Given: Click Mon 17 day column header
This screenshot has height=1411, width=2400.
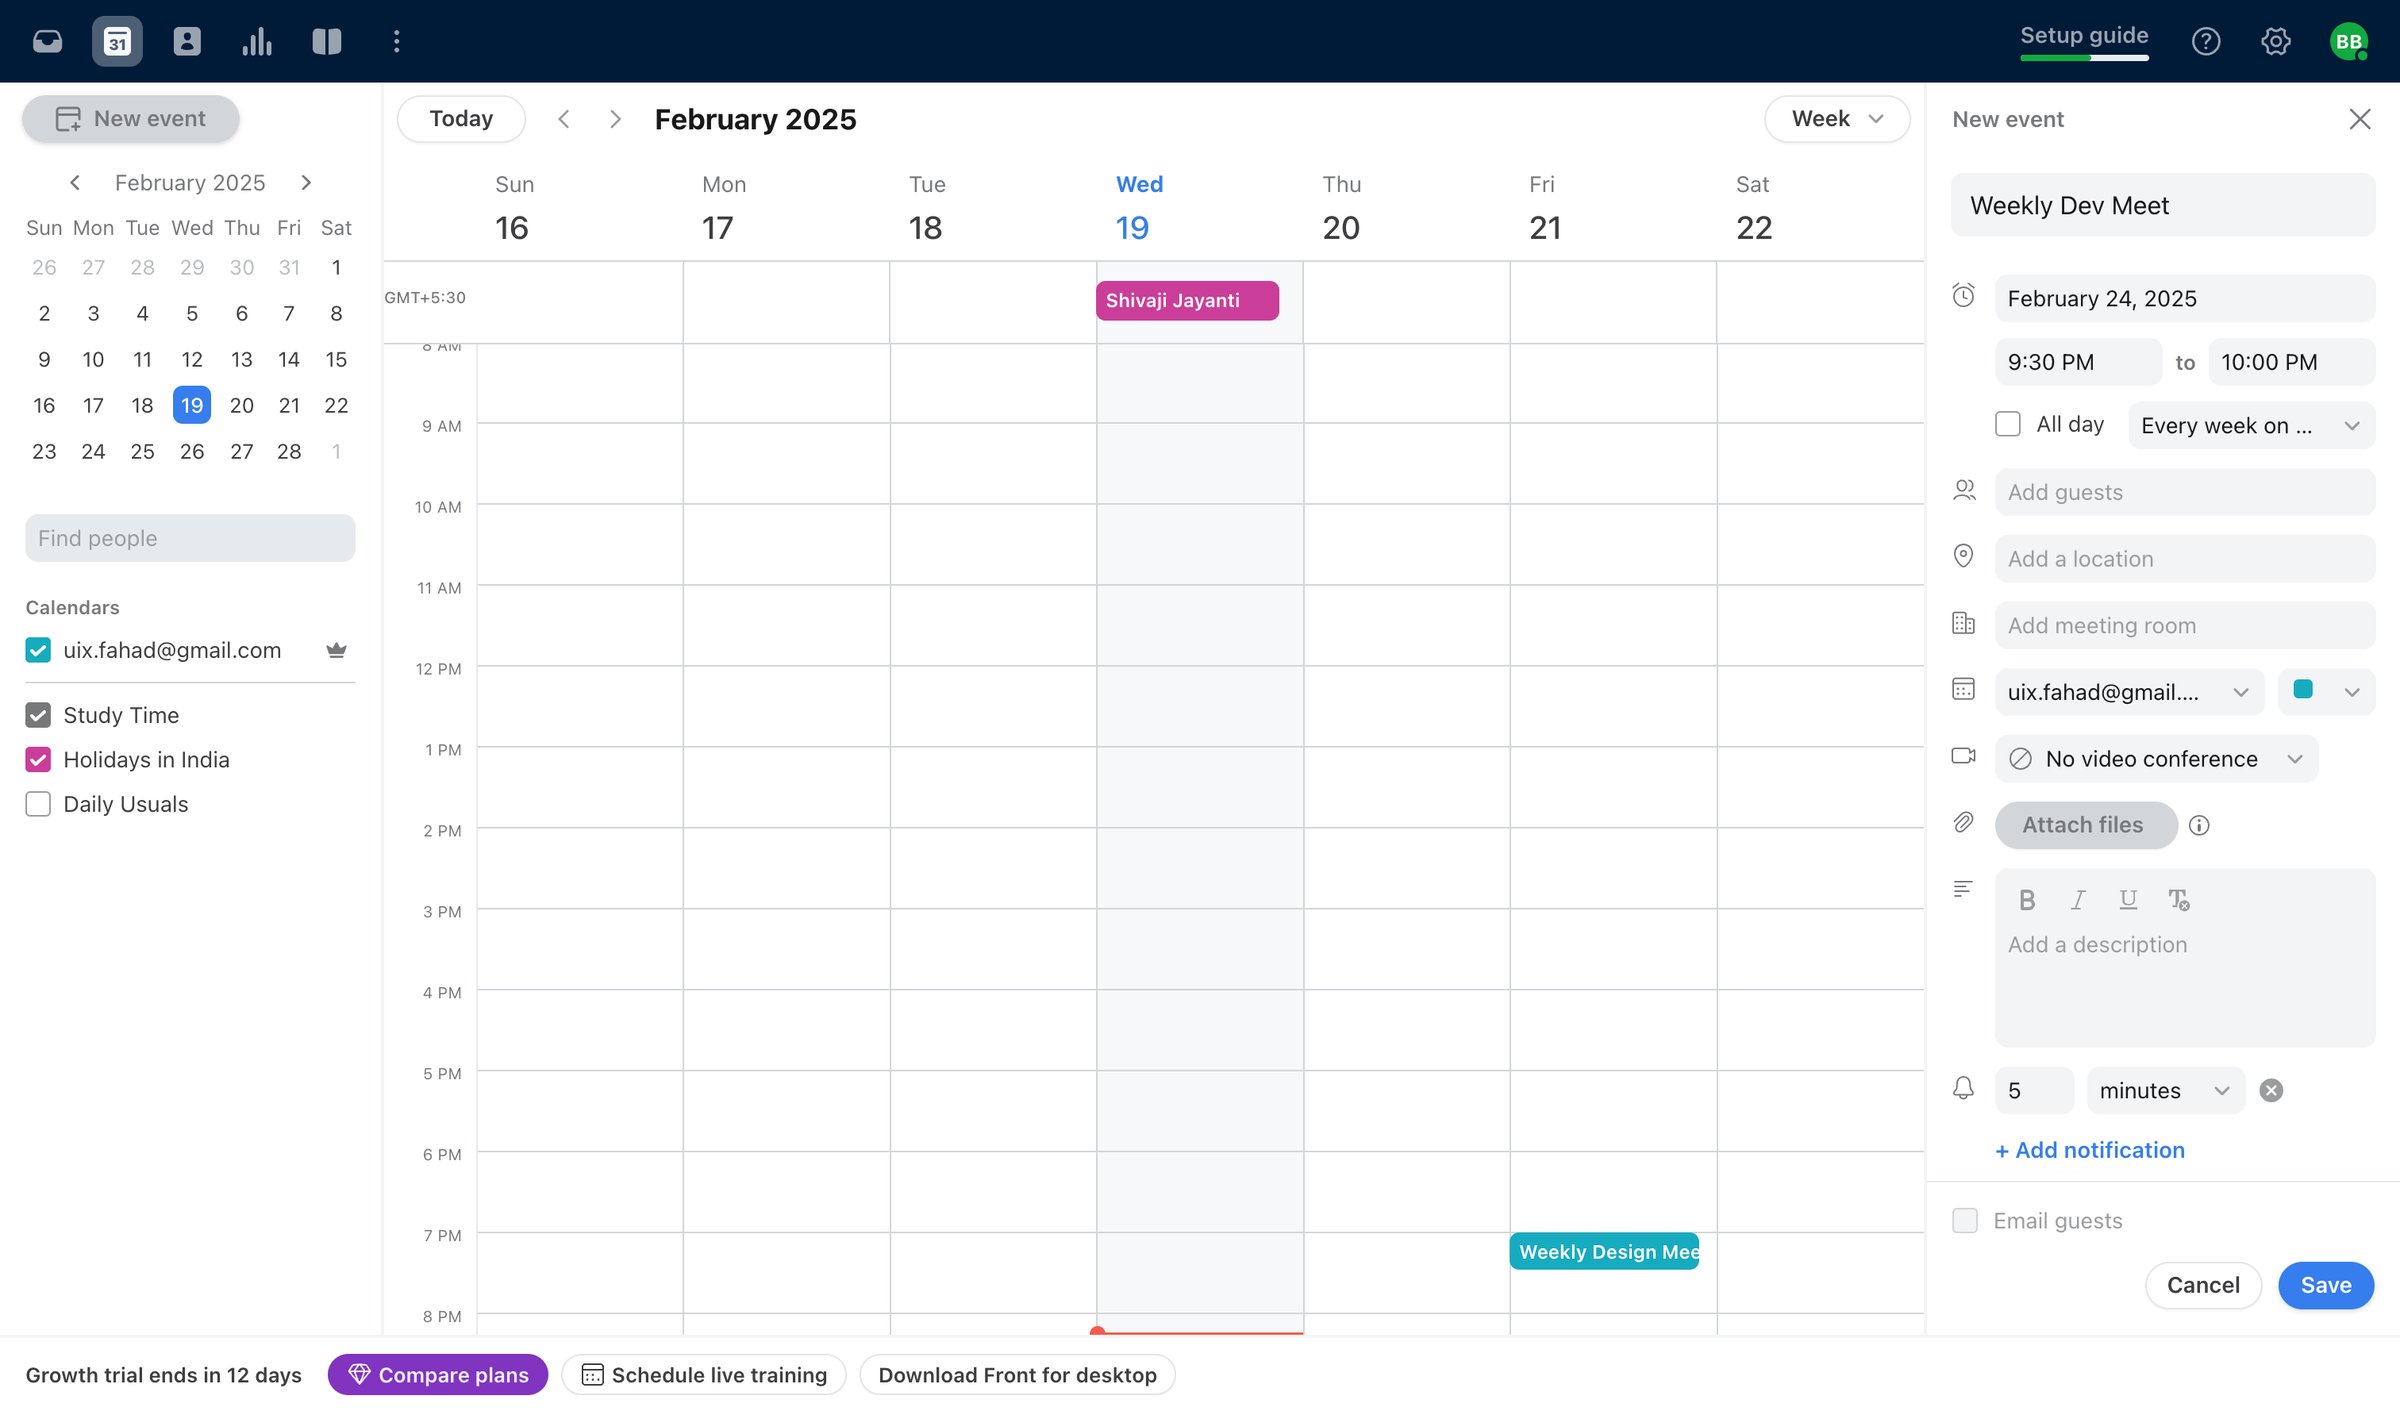Looking at the screenshot, I should click(723, 208).
